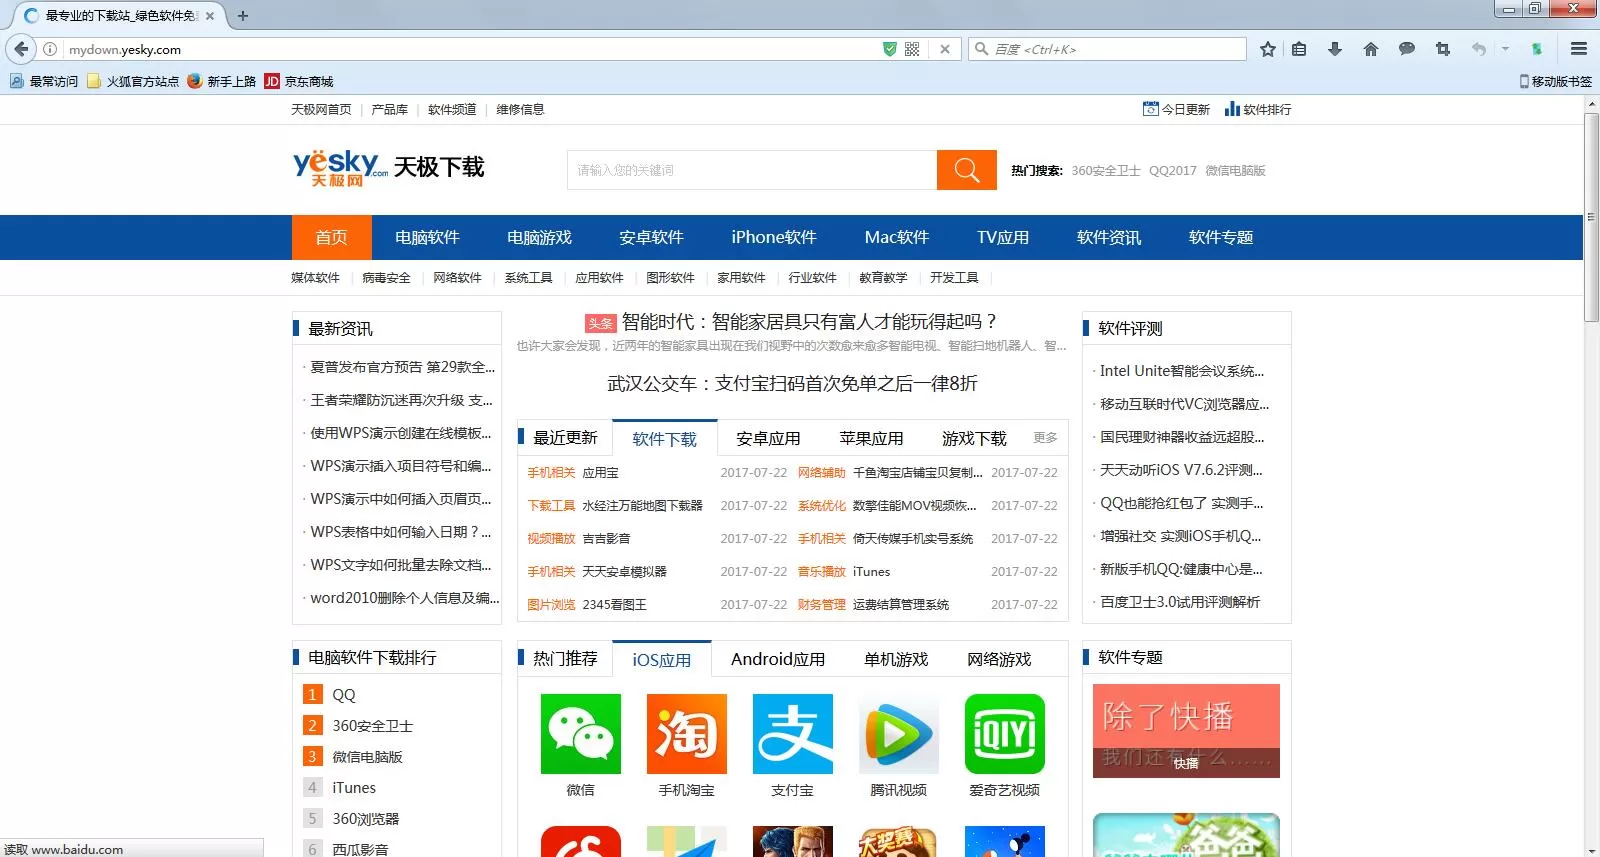Image resolution: width=1600 pixels, height=857 pixels.
Task: Open the Firefox hamburger menu
Action: pos(1579,49)
